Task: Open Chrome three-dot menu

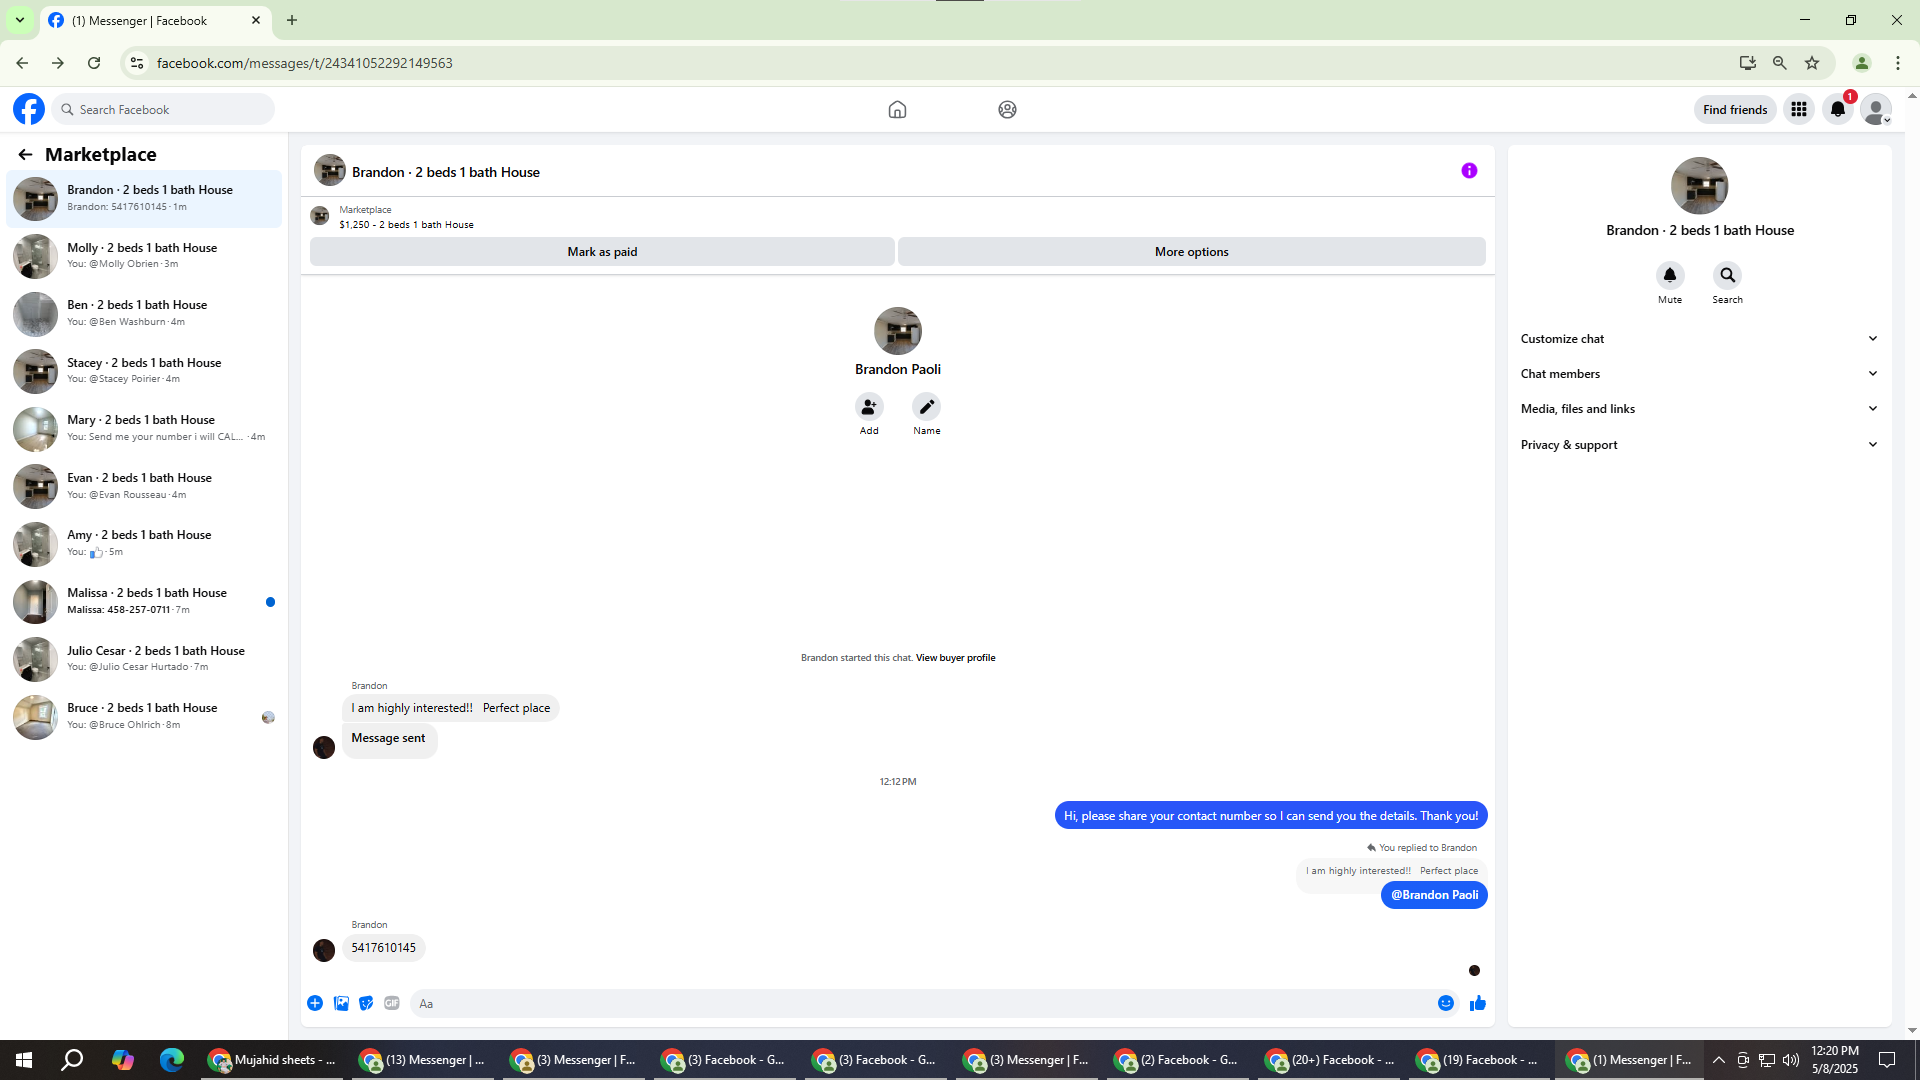Action: point(1898,63)
